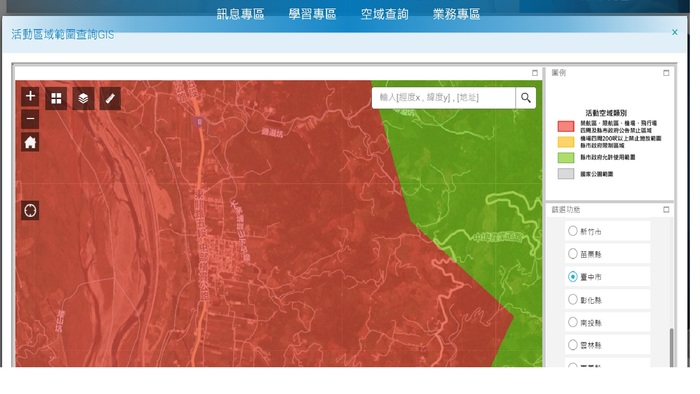Focus the coordinate or address search field
The height and width of the screenshot is (394, 700).
(443, 98)
